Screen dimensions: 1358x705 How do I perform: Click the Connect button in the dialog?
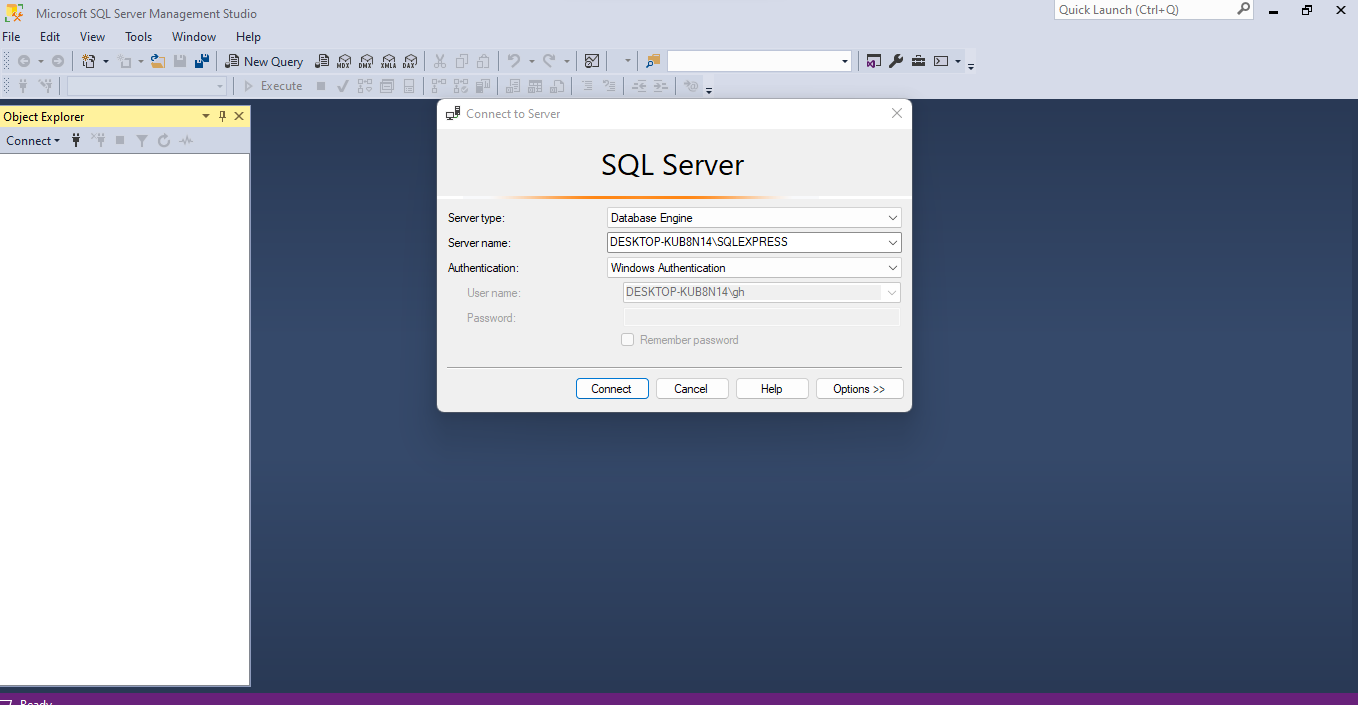[612, 389]
